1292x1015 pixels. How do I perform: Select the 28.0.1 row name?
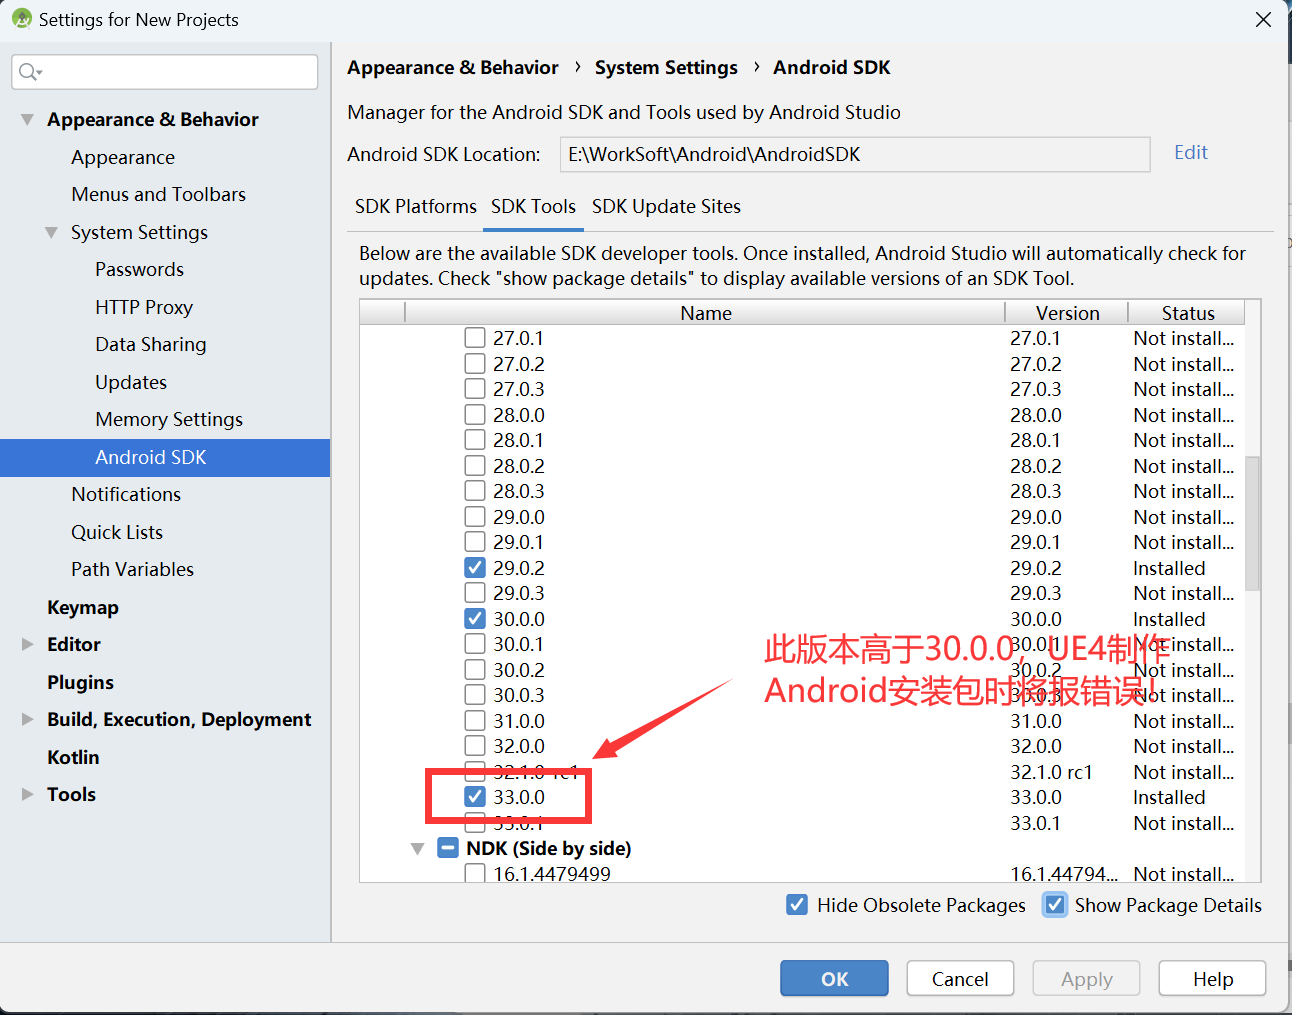[519, 441]
